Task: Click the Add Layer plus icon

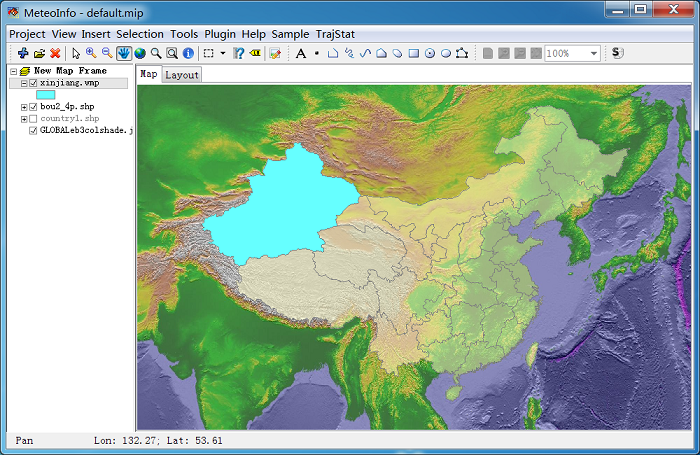Action: (x=23, y=54)
